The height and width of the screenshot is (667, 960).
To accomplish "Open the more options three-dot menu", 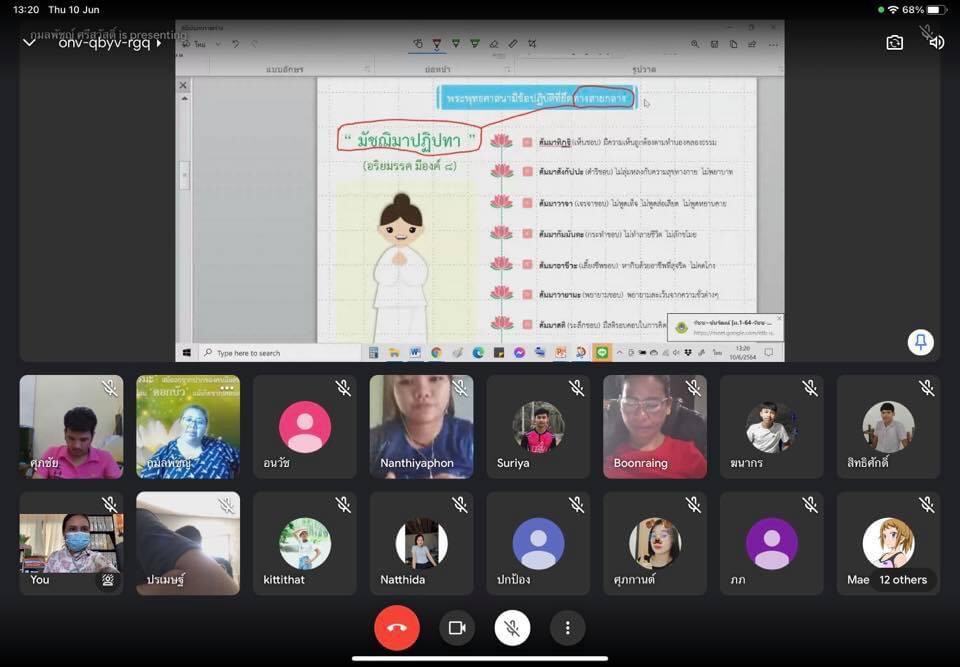I will click(567, 628).
